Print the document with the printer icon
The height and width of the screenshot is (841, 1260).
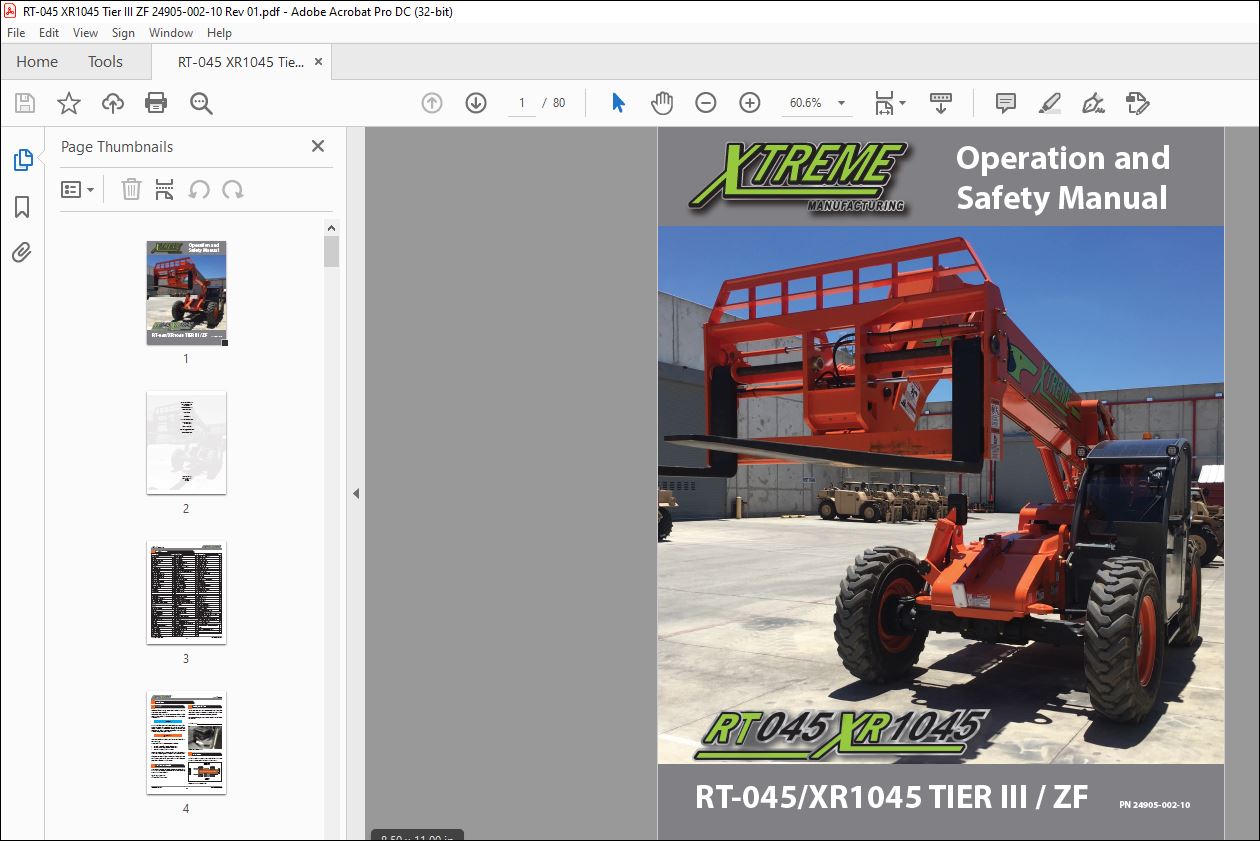[x=156, y=103]
